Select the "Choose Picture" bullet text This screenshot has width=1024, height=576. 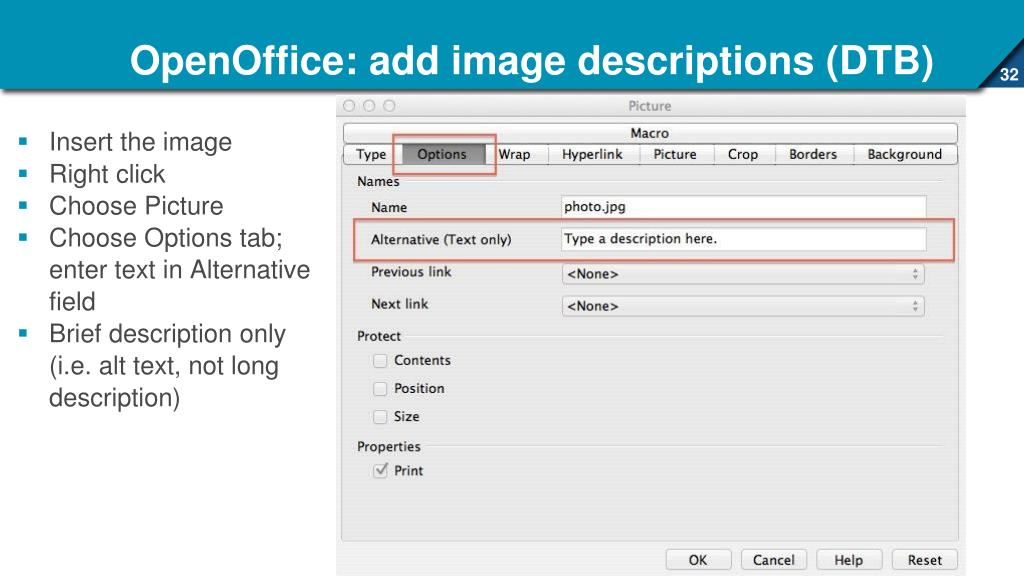click(x=136, y=206)
